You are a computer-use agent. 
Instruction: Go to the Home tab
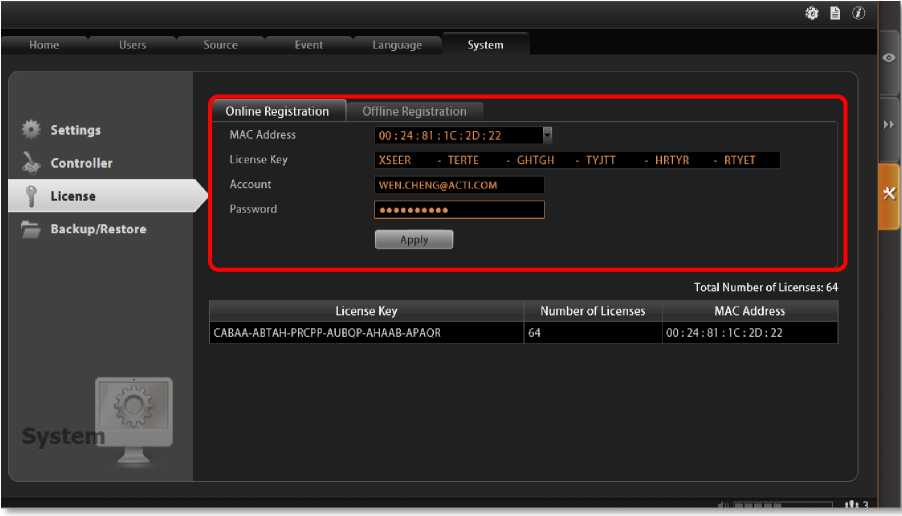click(x=44, y=45)
